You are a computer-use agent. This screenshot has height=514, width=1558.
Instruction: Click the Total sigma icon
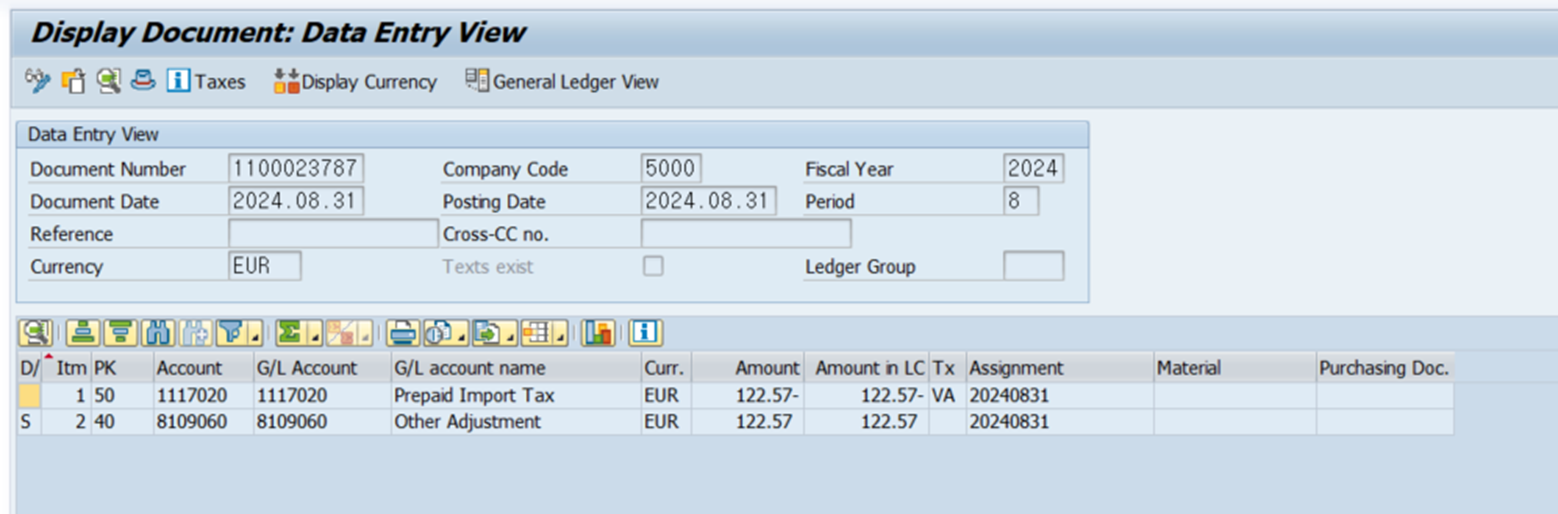[292, 332]
